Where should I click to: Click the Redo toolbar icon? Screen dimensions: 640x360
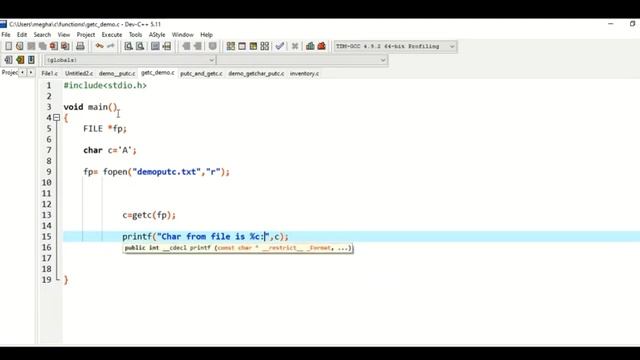[111, 46]
